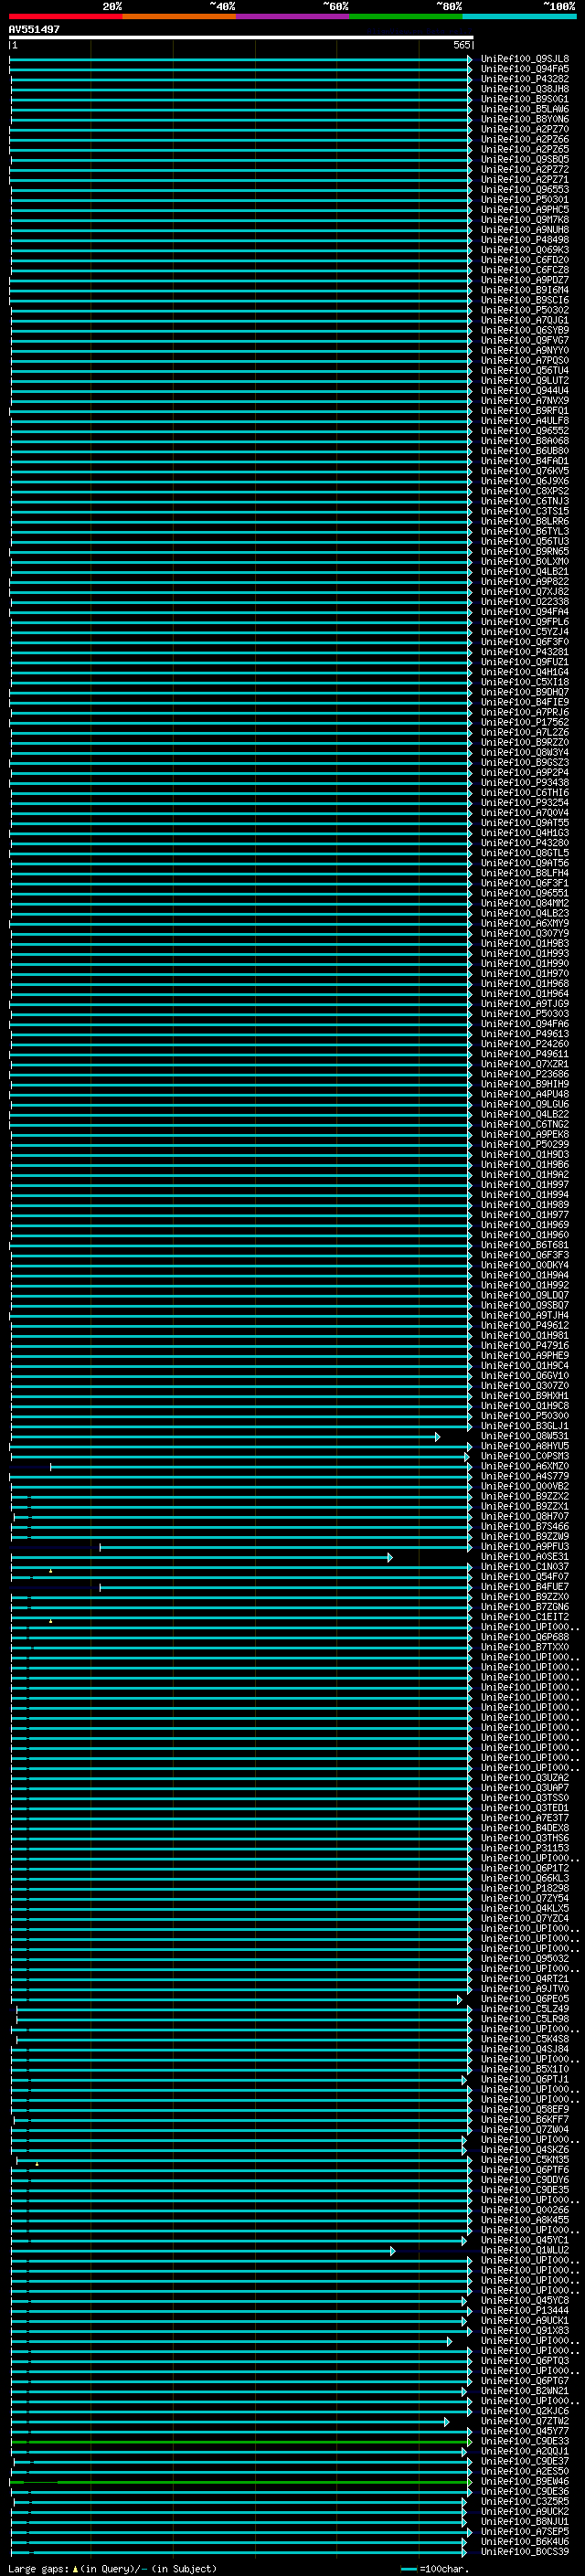Screen dimensions: 585x2576
Task: Click the green ~80% identity legend segment
Action: click(x=406, y=16)
